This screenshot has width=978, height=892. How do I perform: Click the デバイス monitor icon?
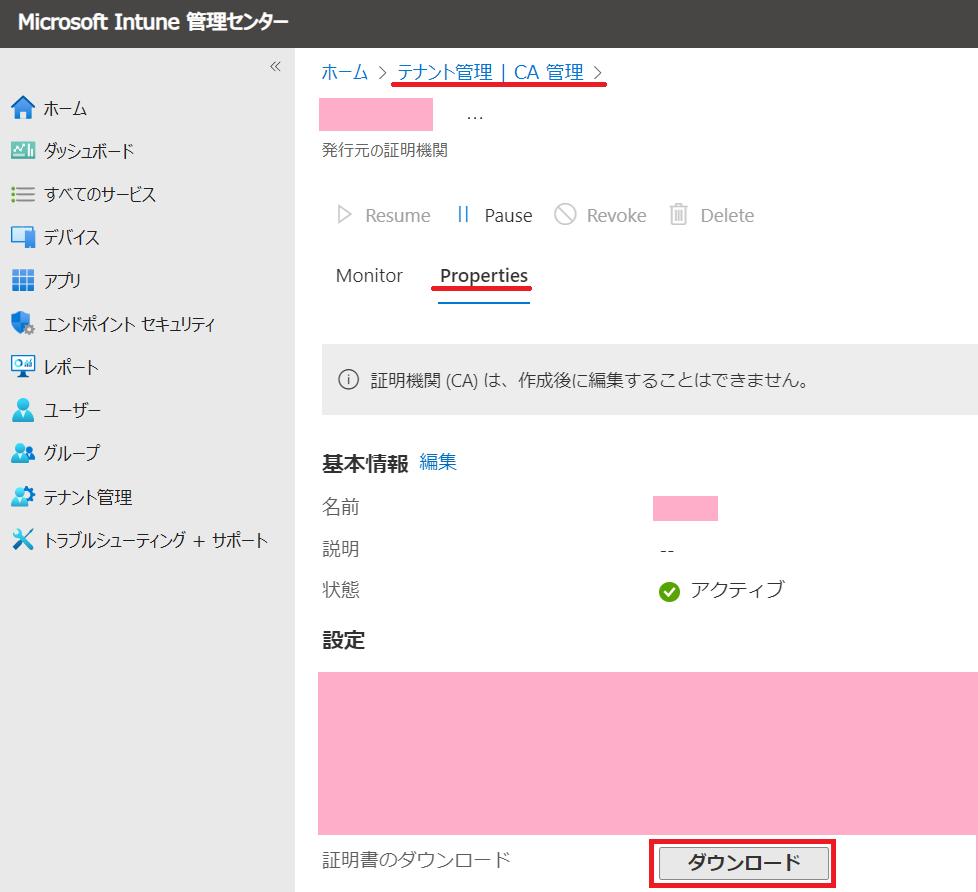(x=23, y=237)
